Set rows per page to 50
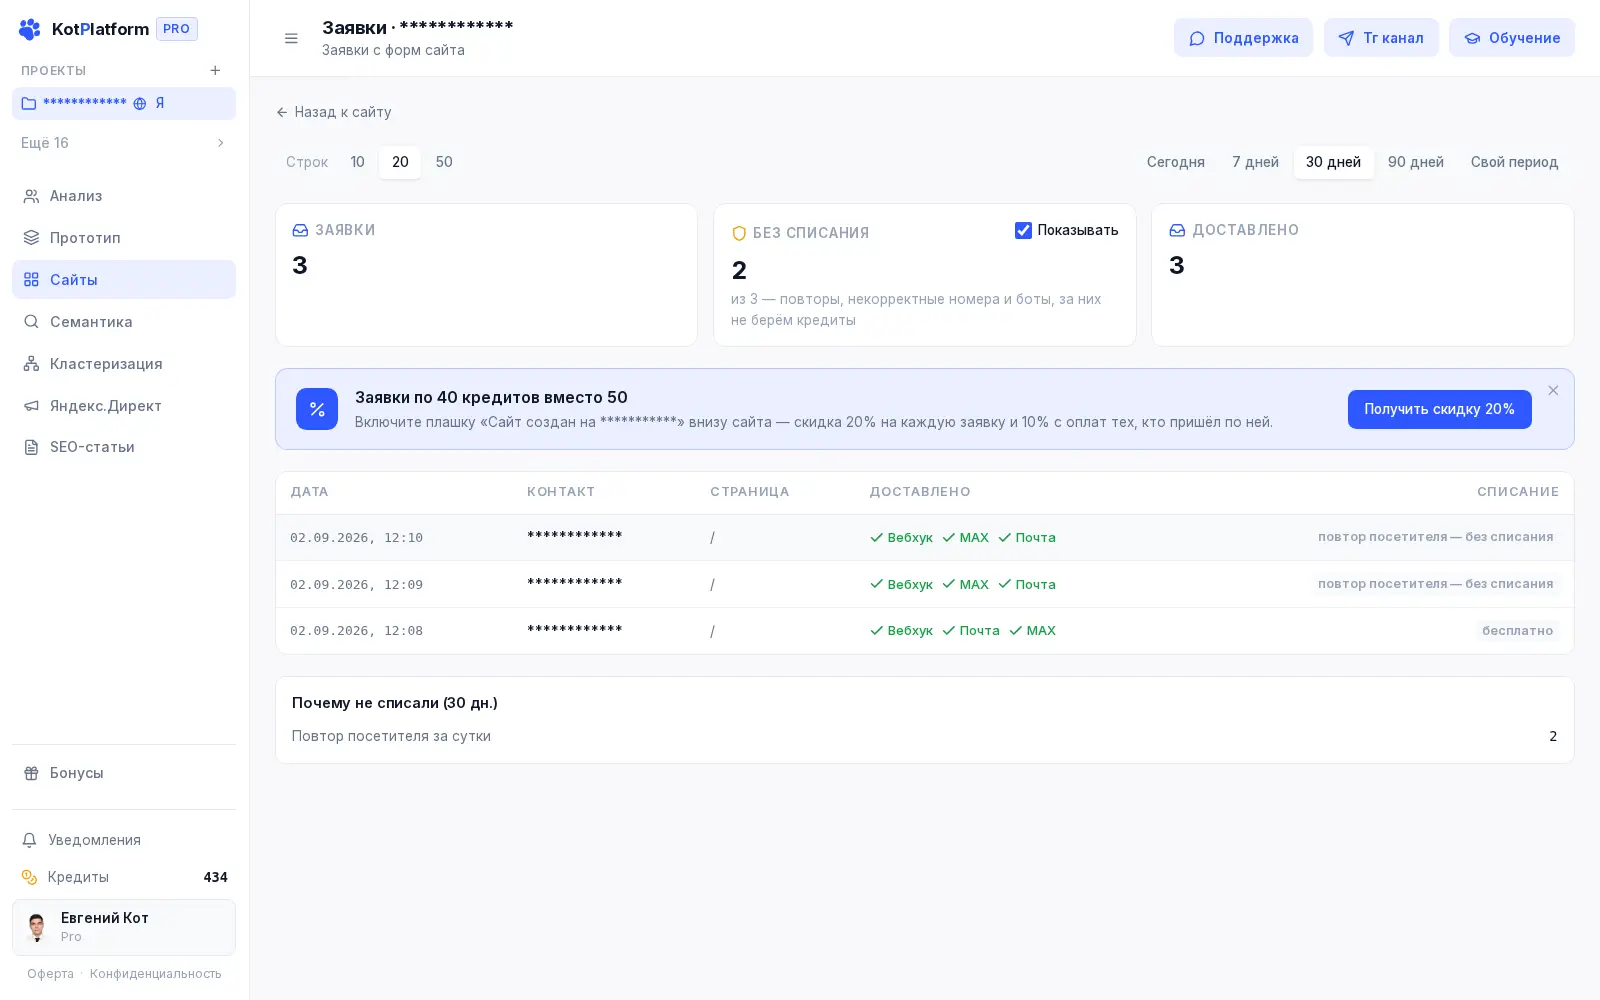Screen dimensions: 1600x1000 pyautogui.click(x=444, y=162)
